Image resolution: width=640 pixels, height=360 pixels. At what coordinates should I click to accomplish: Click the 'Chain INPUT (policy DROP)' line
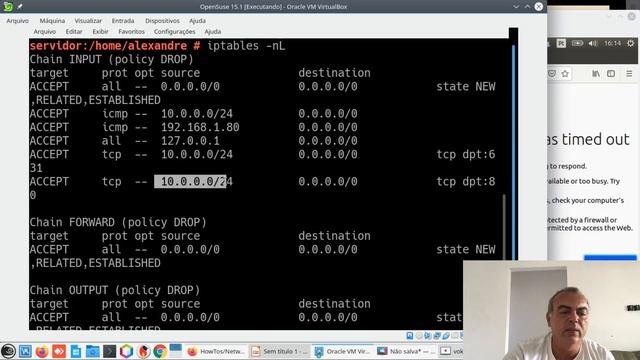click(111, 60)
